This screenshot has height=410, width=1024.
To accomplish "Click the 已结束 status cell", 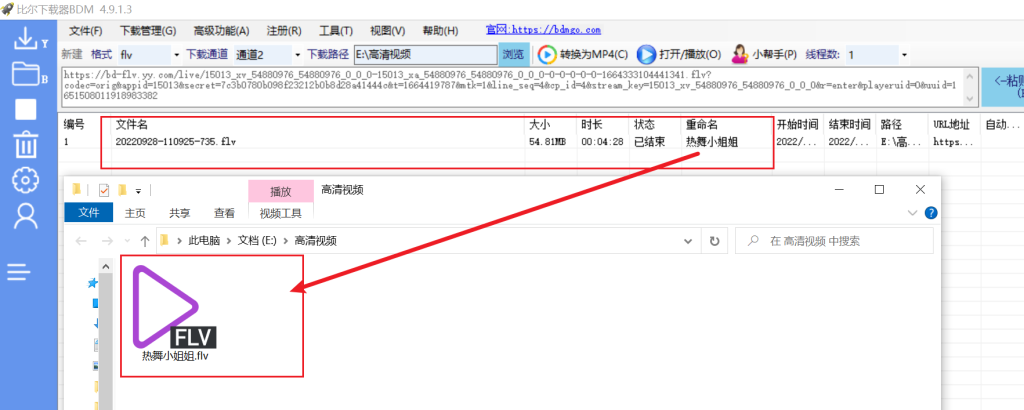I will pos(649,141).
